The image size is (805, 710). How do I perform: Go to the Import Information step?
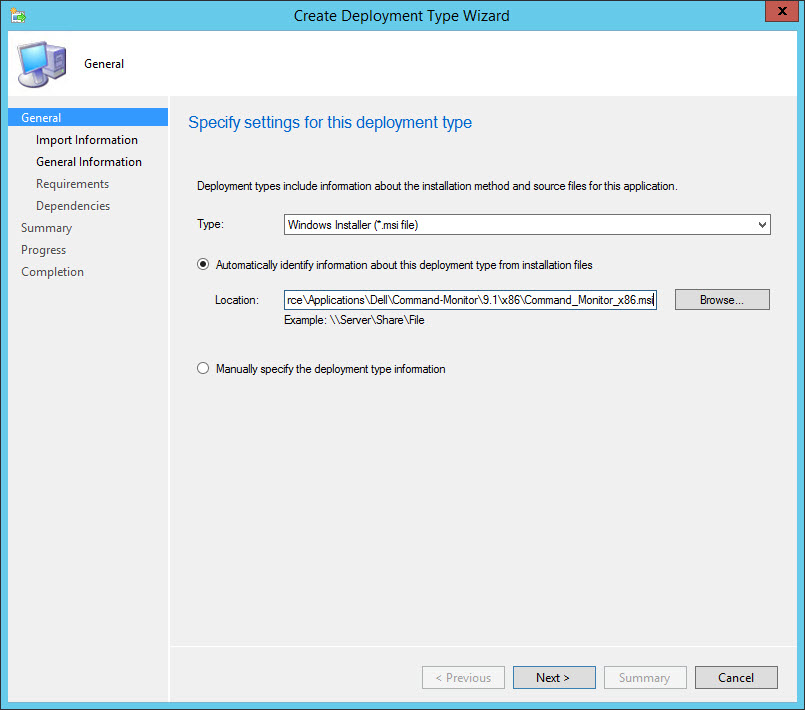click(x=87, y=140)
